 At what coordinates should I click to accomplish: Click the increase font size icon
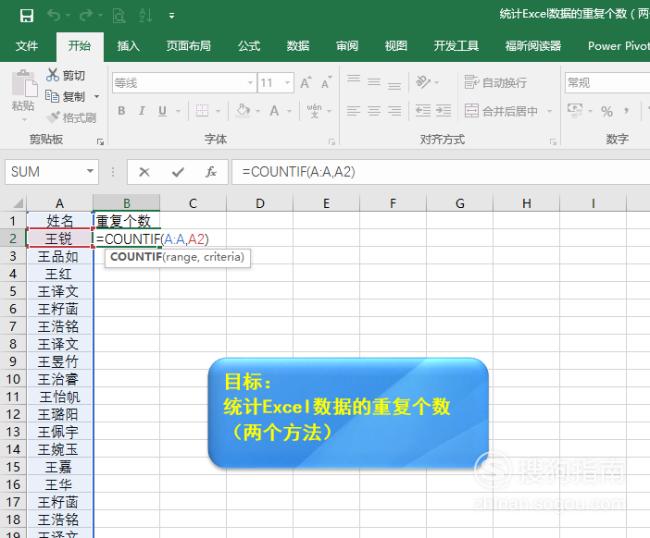point(306,83)
